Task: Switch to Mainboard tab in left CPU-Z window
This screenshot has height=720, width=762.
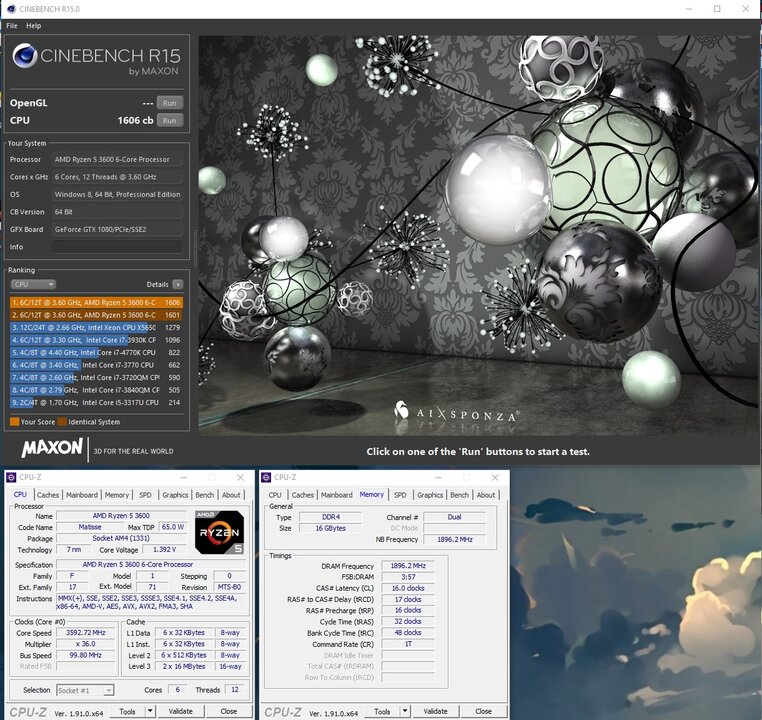Action: 82,495
